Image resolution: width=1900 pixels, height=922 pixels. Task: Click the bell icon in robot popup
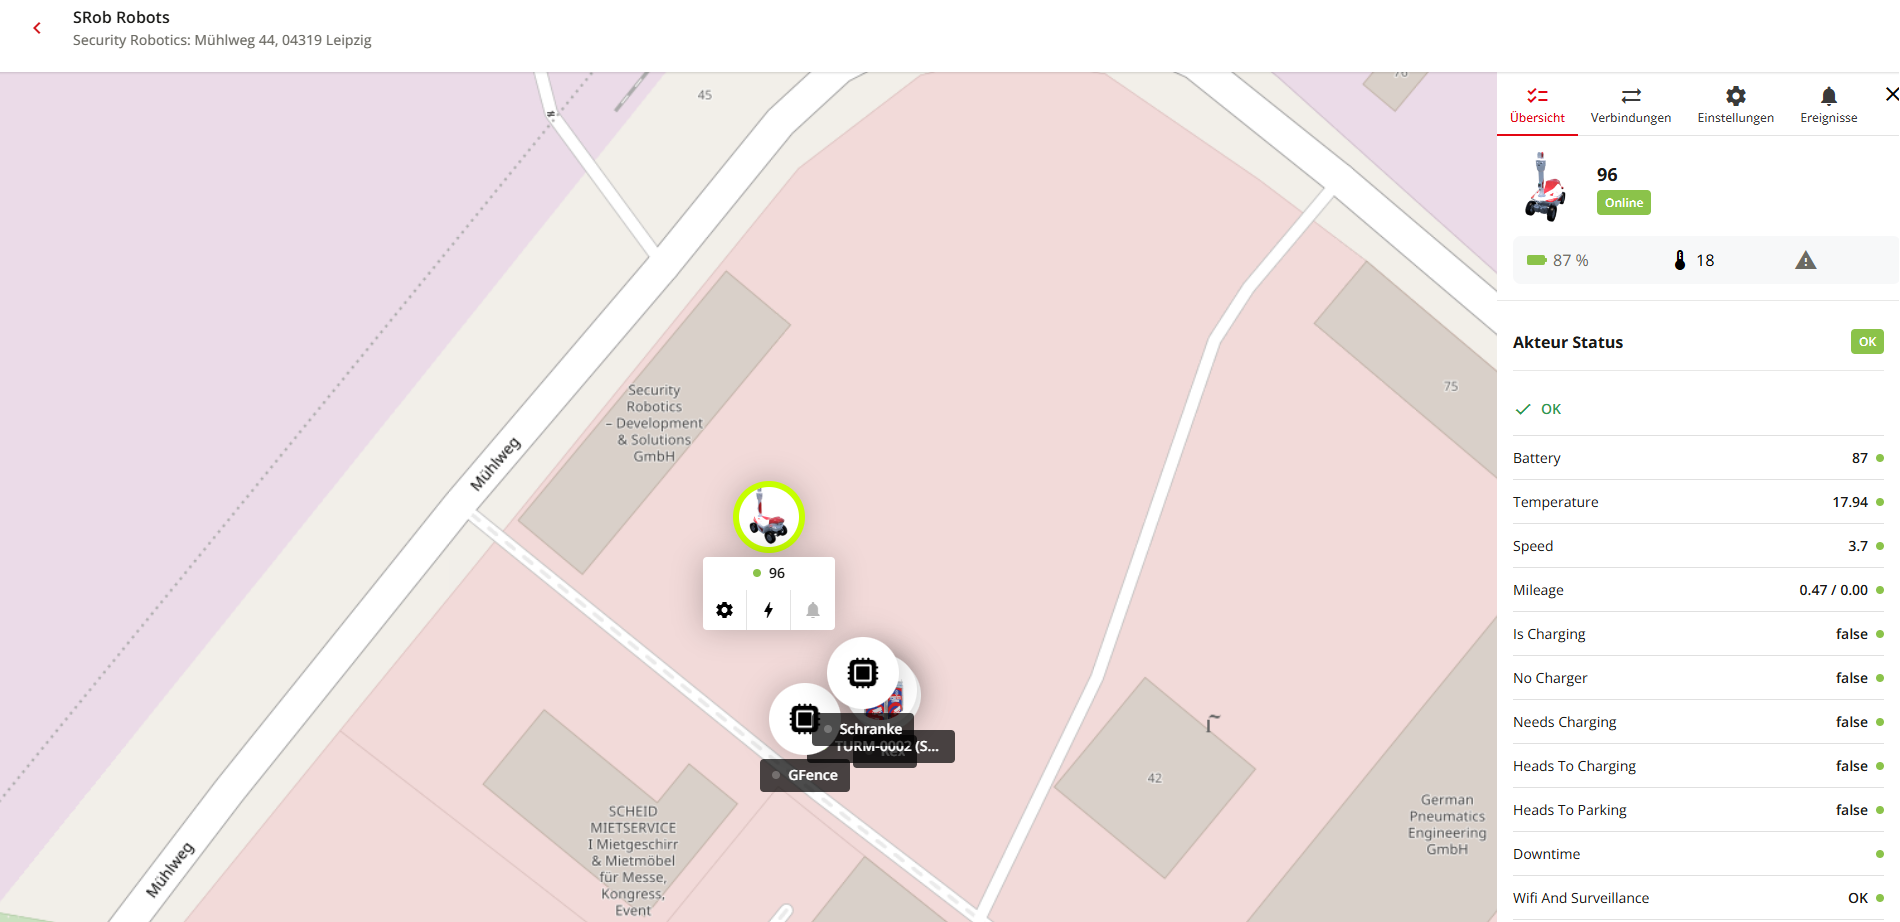pos(813,610)
